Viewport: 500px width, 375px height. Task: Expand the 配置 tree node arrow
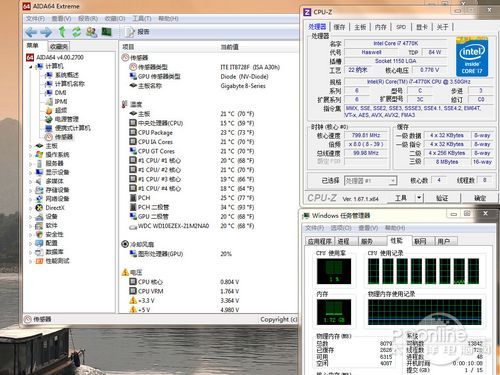tap(31, 243)
